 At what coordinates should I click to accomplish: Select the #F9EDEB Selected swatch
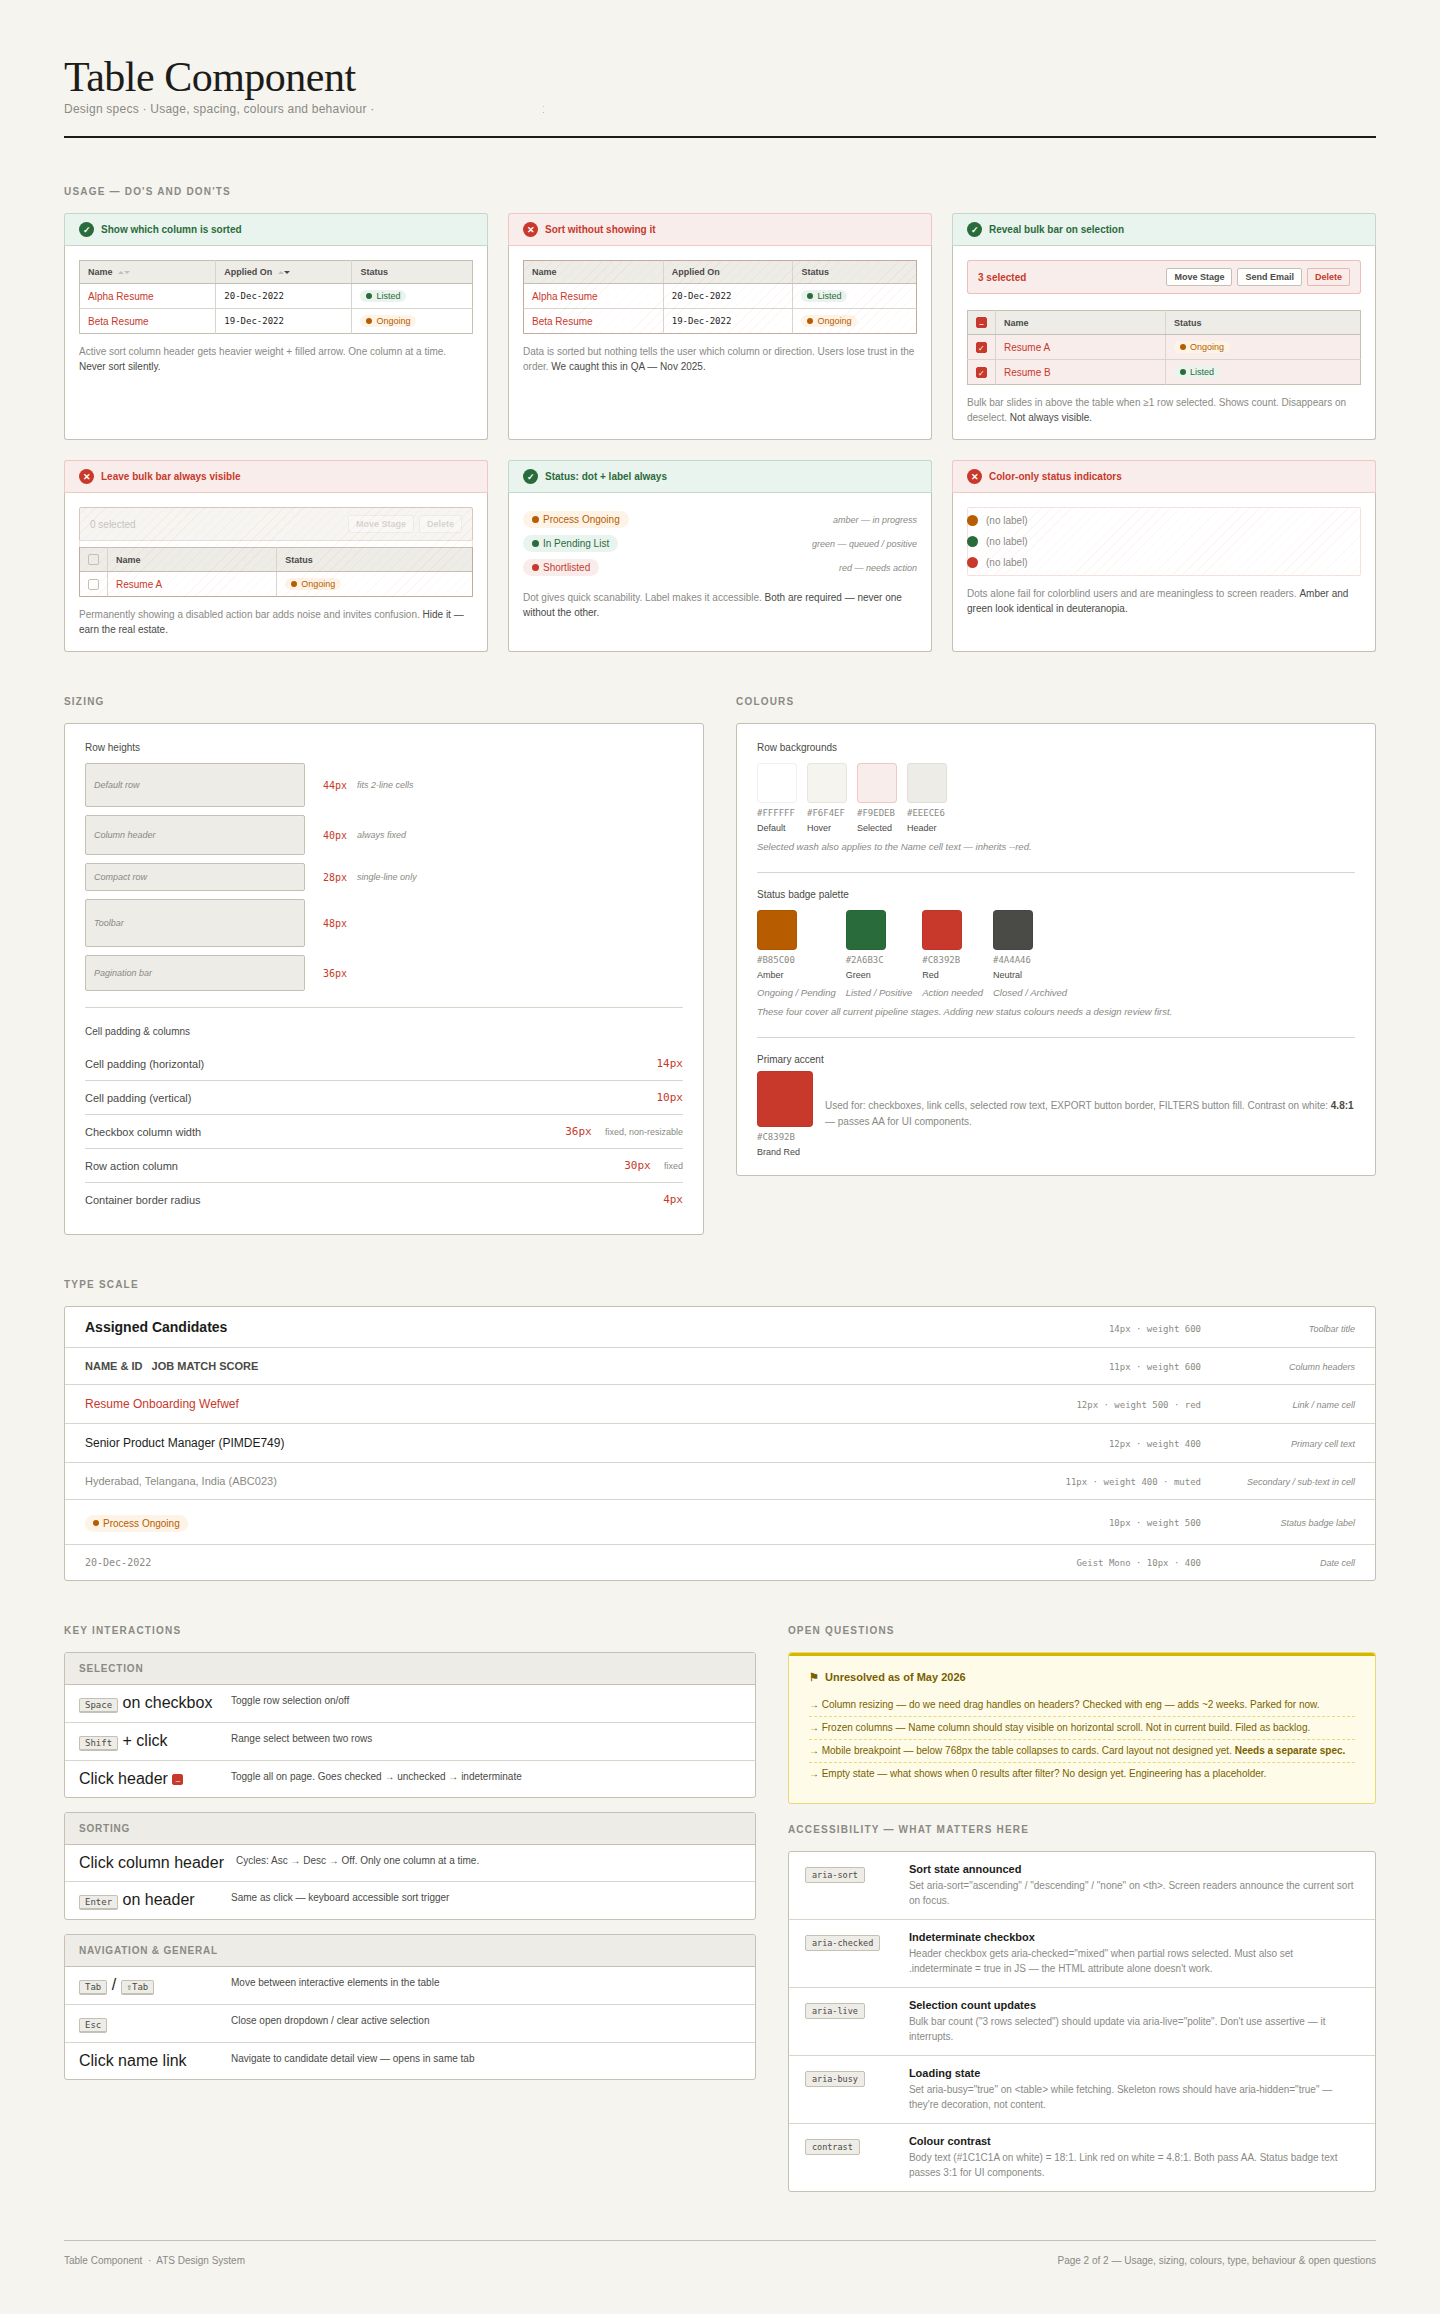click(877, 783)
